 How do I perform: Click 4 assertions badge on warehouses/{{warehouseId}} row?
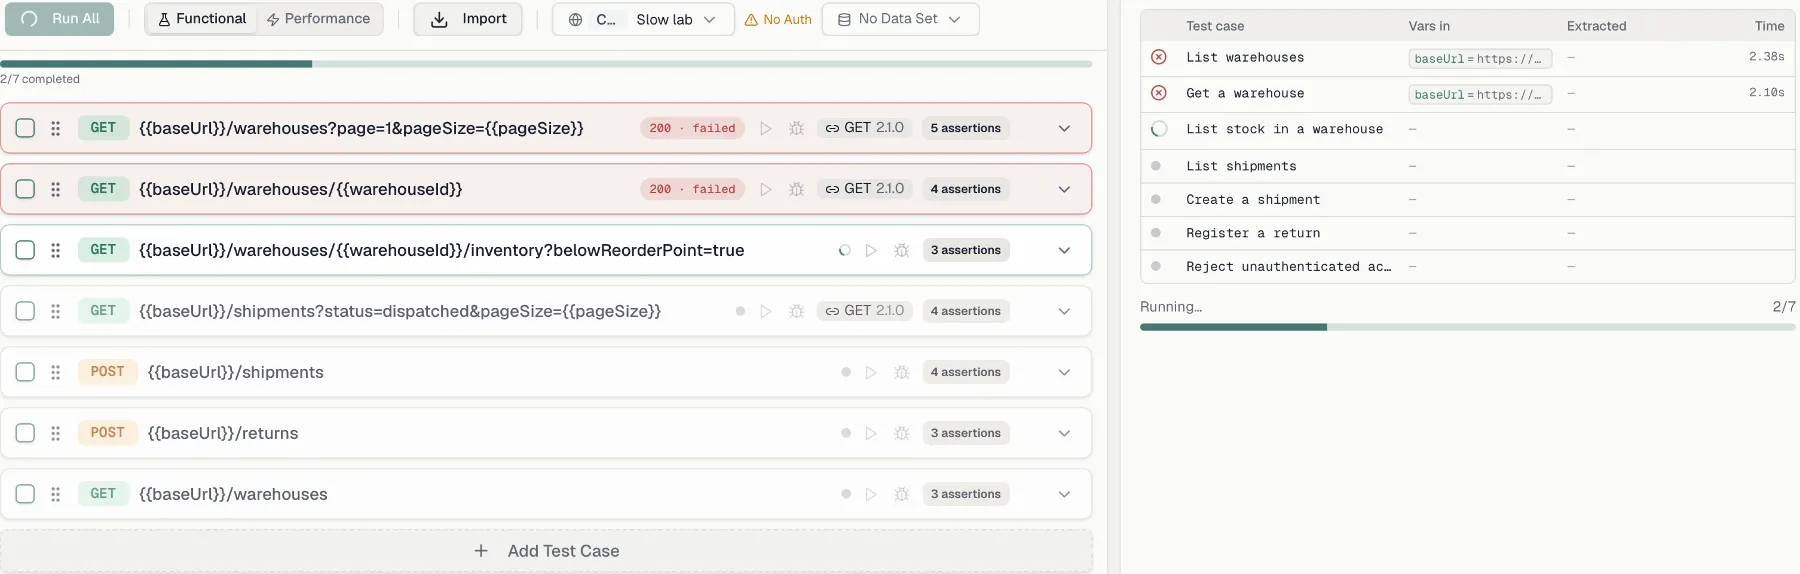pyautogui.click(x=965, y=189)
